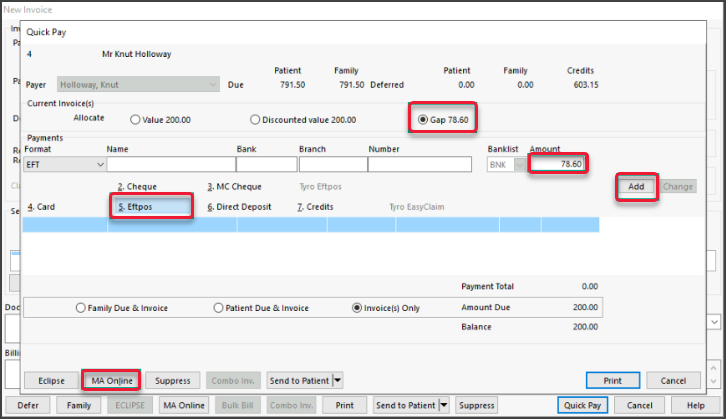Click Print in New Invoice window
The height and width of the screenshot is (419, 726).
click(x=344, y=405)
